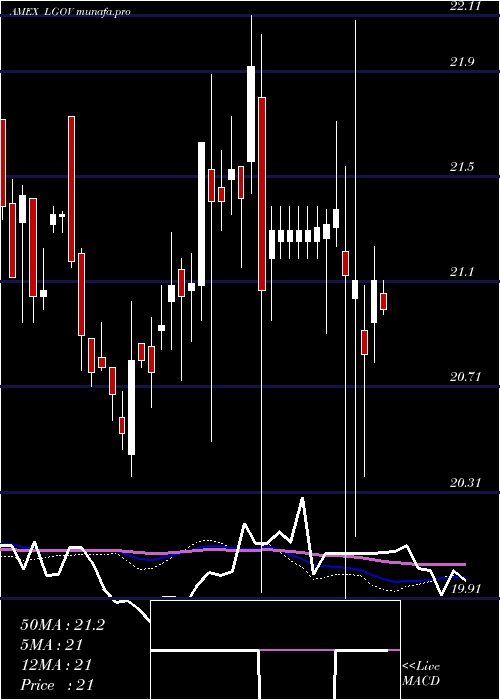The width and height of the screenshot is (500, 700).
Task: Click the 21.1 price axis label
Action: coord(462,272)
